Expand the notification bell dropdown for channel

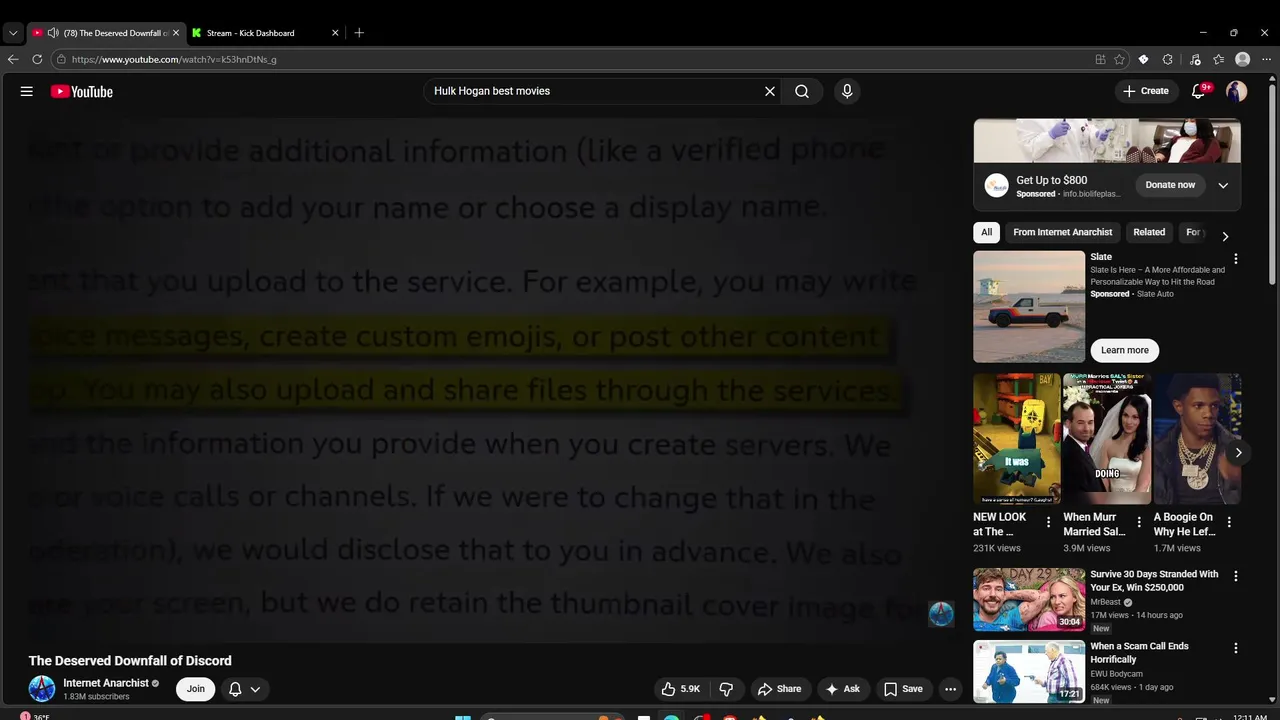(255, 689)
